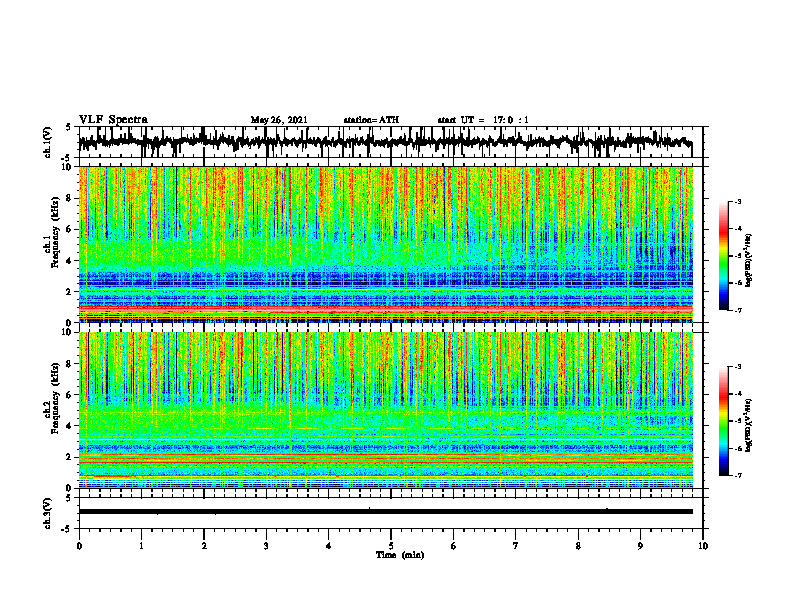Click the "VLF Spectra" plot title
This screenshot has width=792, height=612.
pos(113,120)
